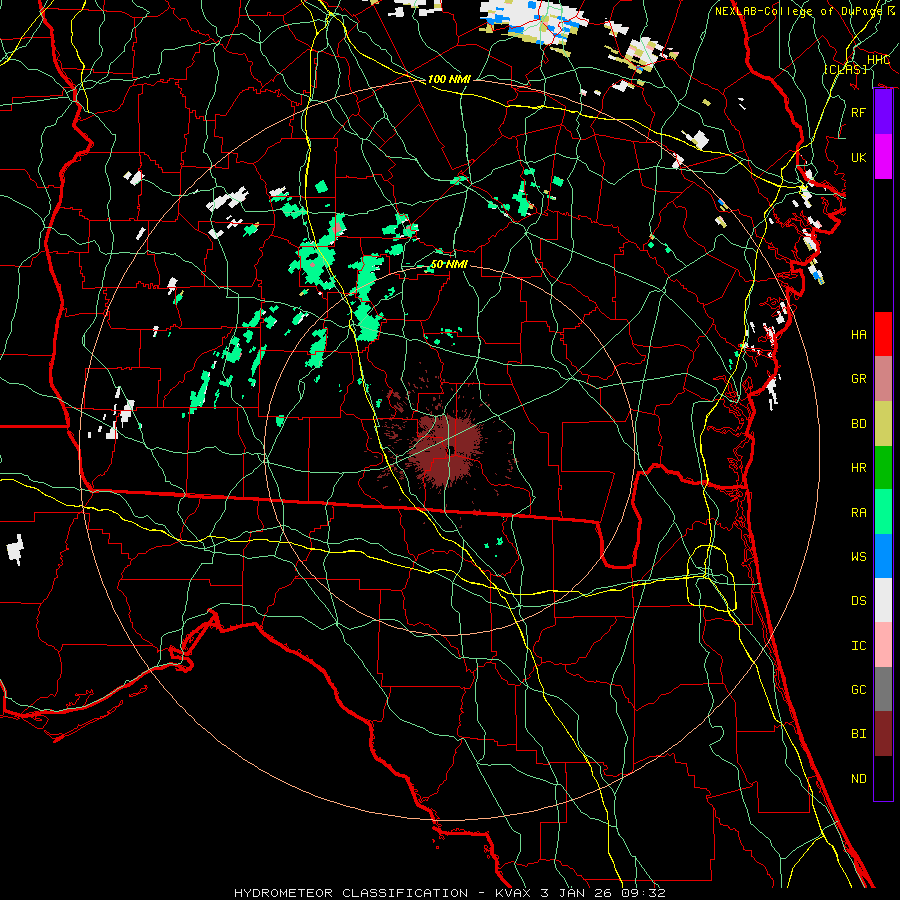Pick the dark green HR legend swatch
Image resolution: width=900 pixels, height=900 pixels.
(883, 468)
